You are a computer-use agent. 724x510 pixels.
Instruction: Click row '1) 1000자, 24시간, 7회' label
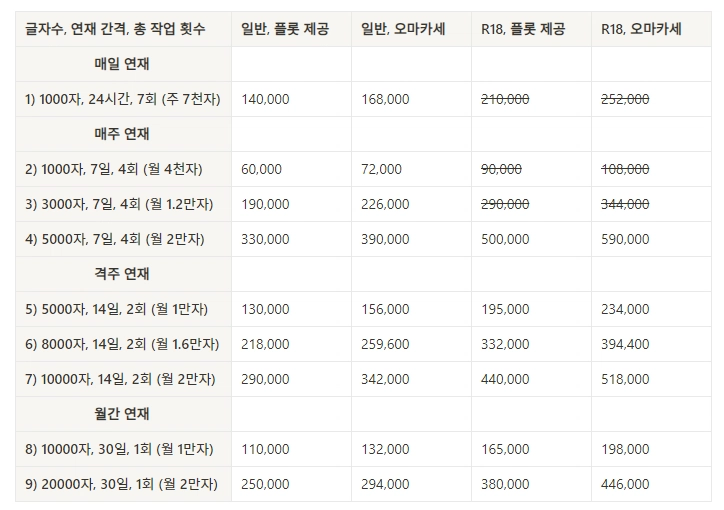[122, 99]
